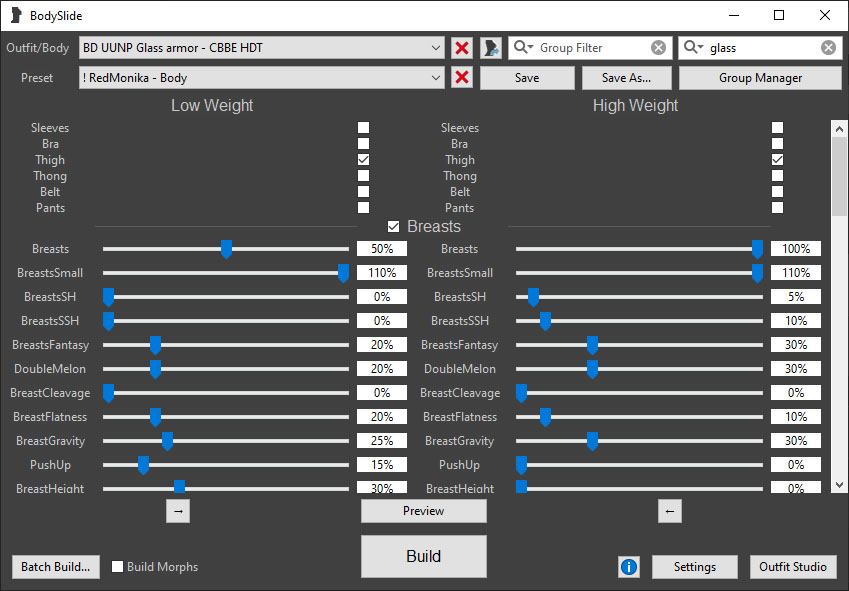
Task: Click the Preview button
Action: point(423,511)
